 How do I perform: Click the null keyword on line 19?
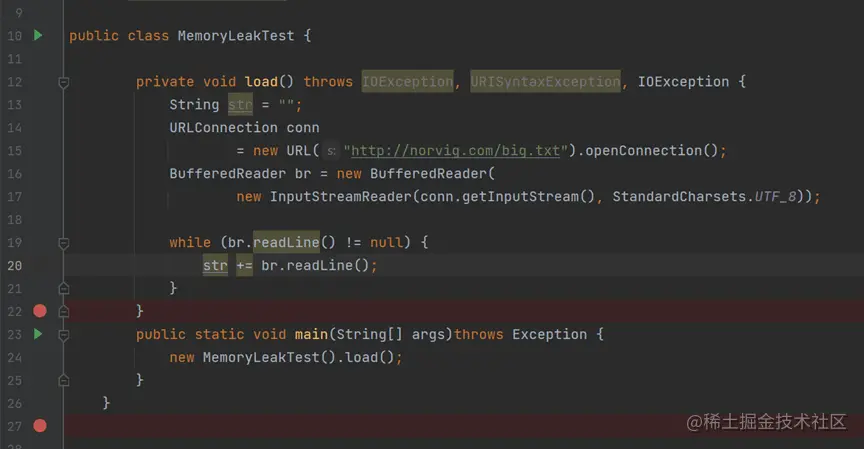[386, 242]
